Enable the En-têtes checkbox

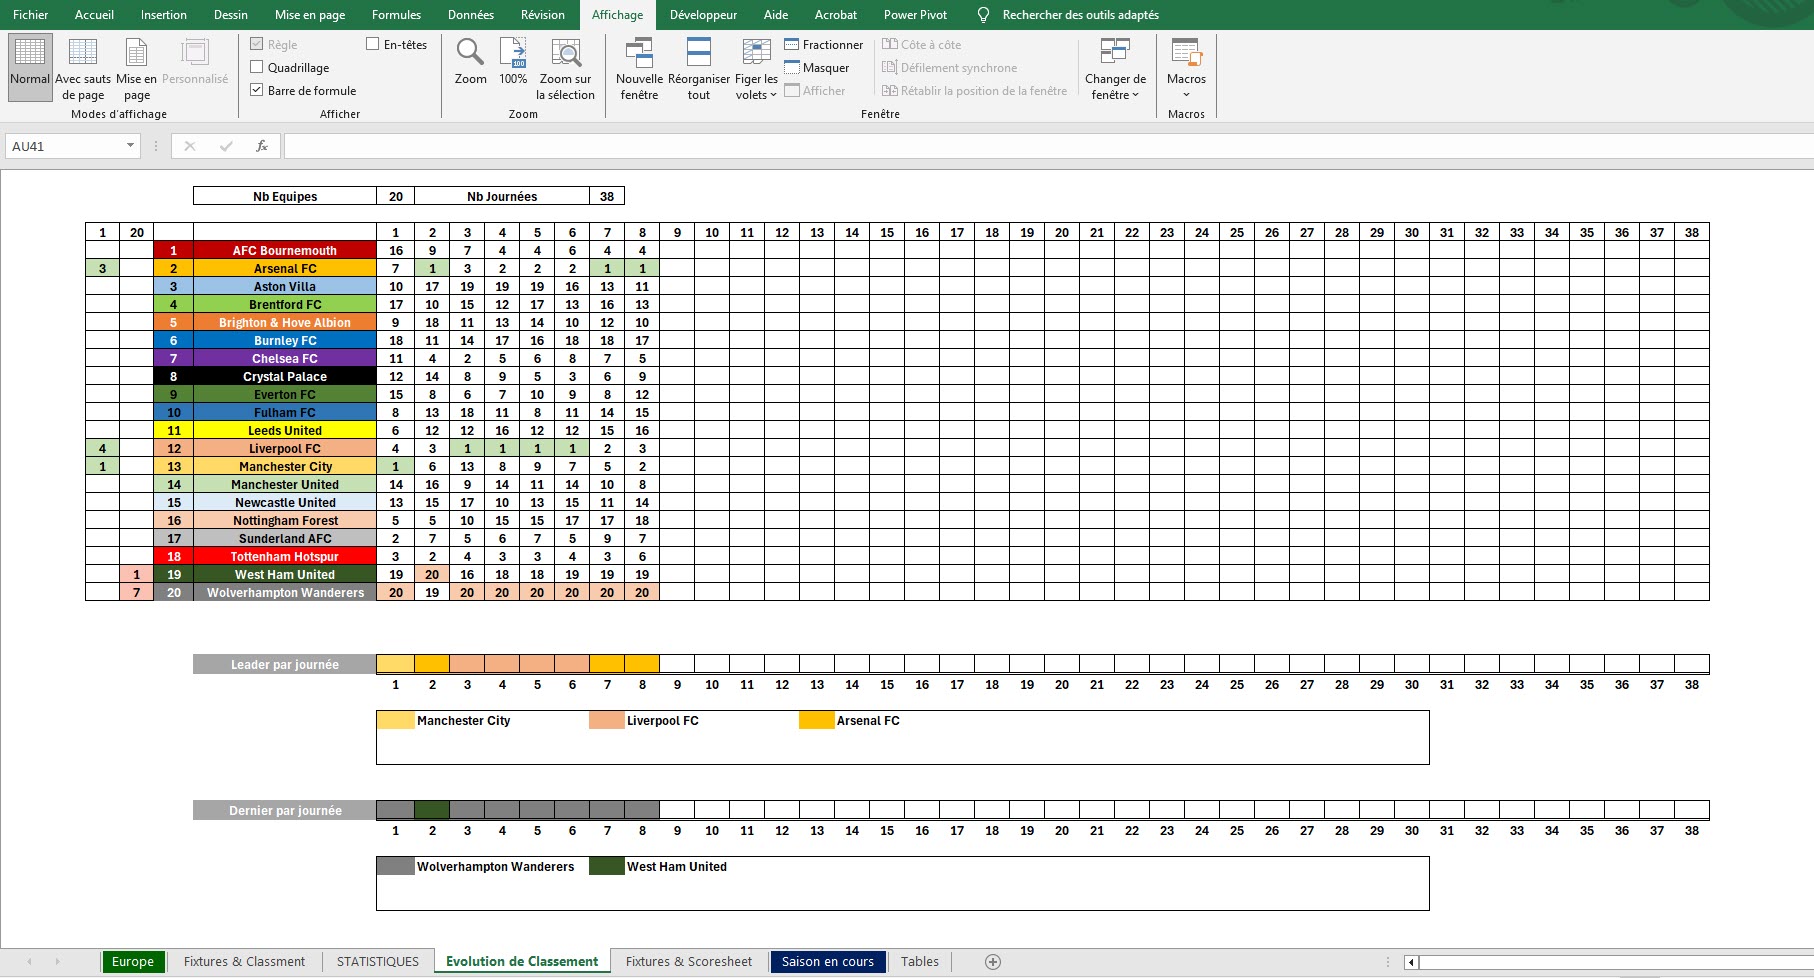pyautogui.click(x=373, y=45)
